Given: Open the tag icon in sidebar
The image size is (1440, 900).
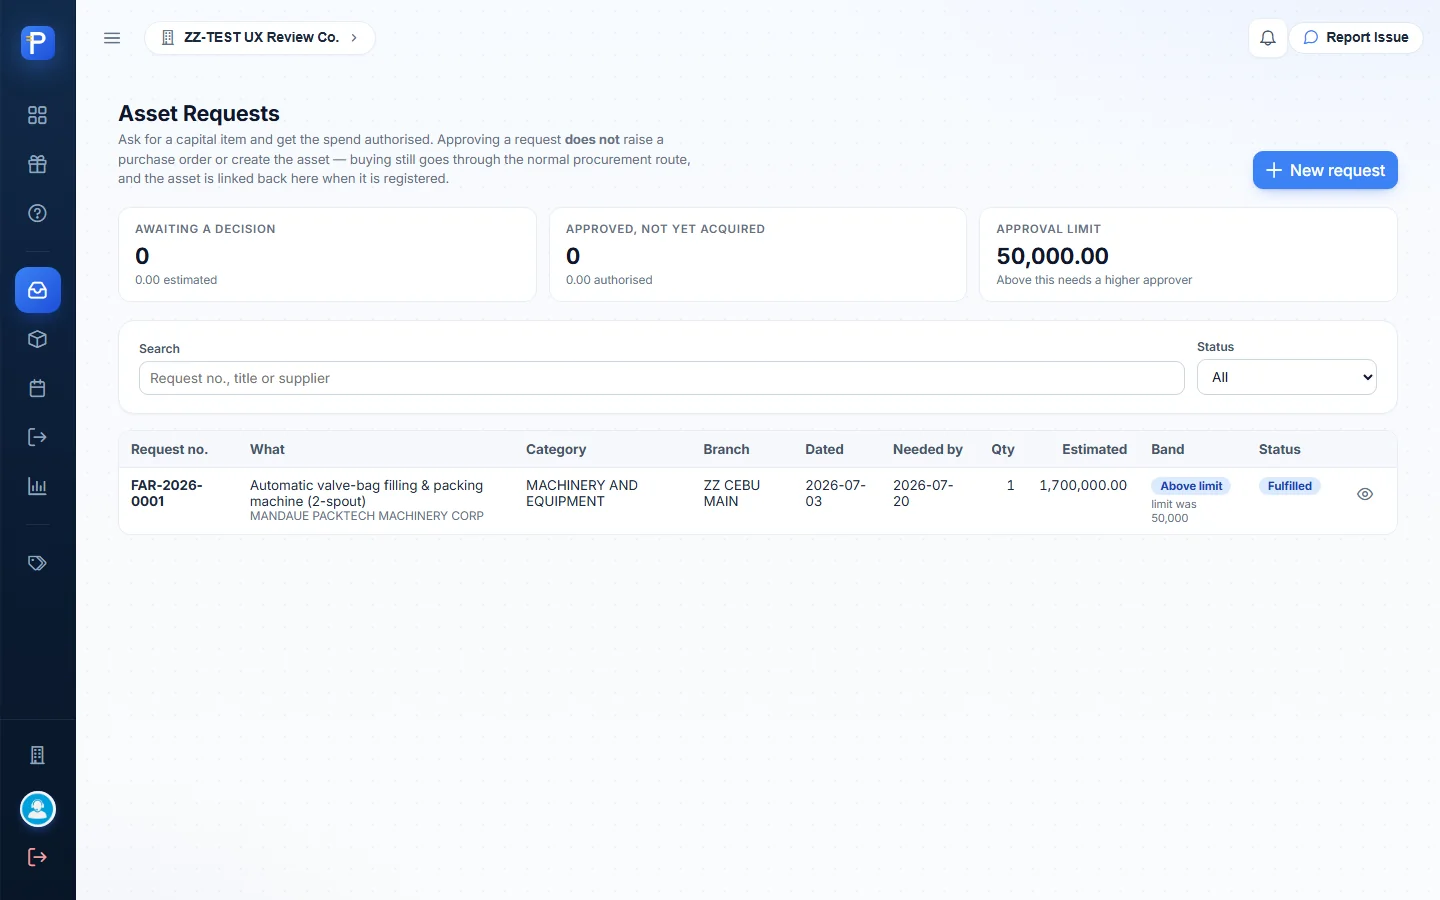Looking at the screenshot, I should (37, 563).
